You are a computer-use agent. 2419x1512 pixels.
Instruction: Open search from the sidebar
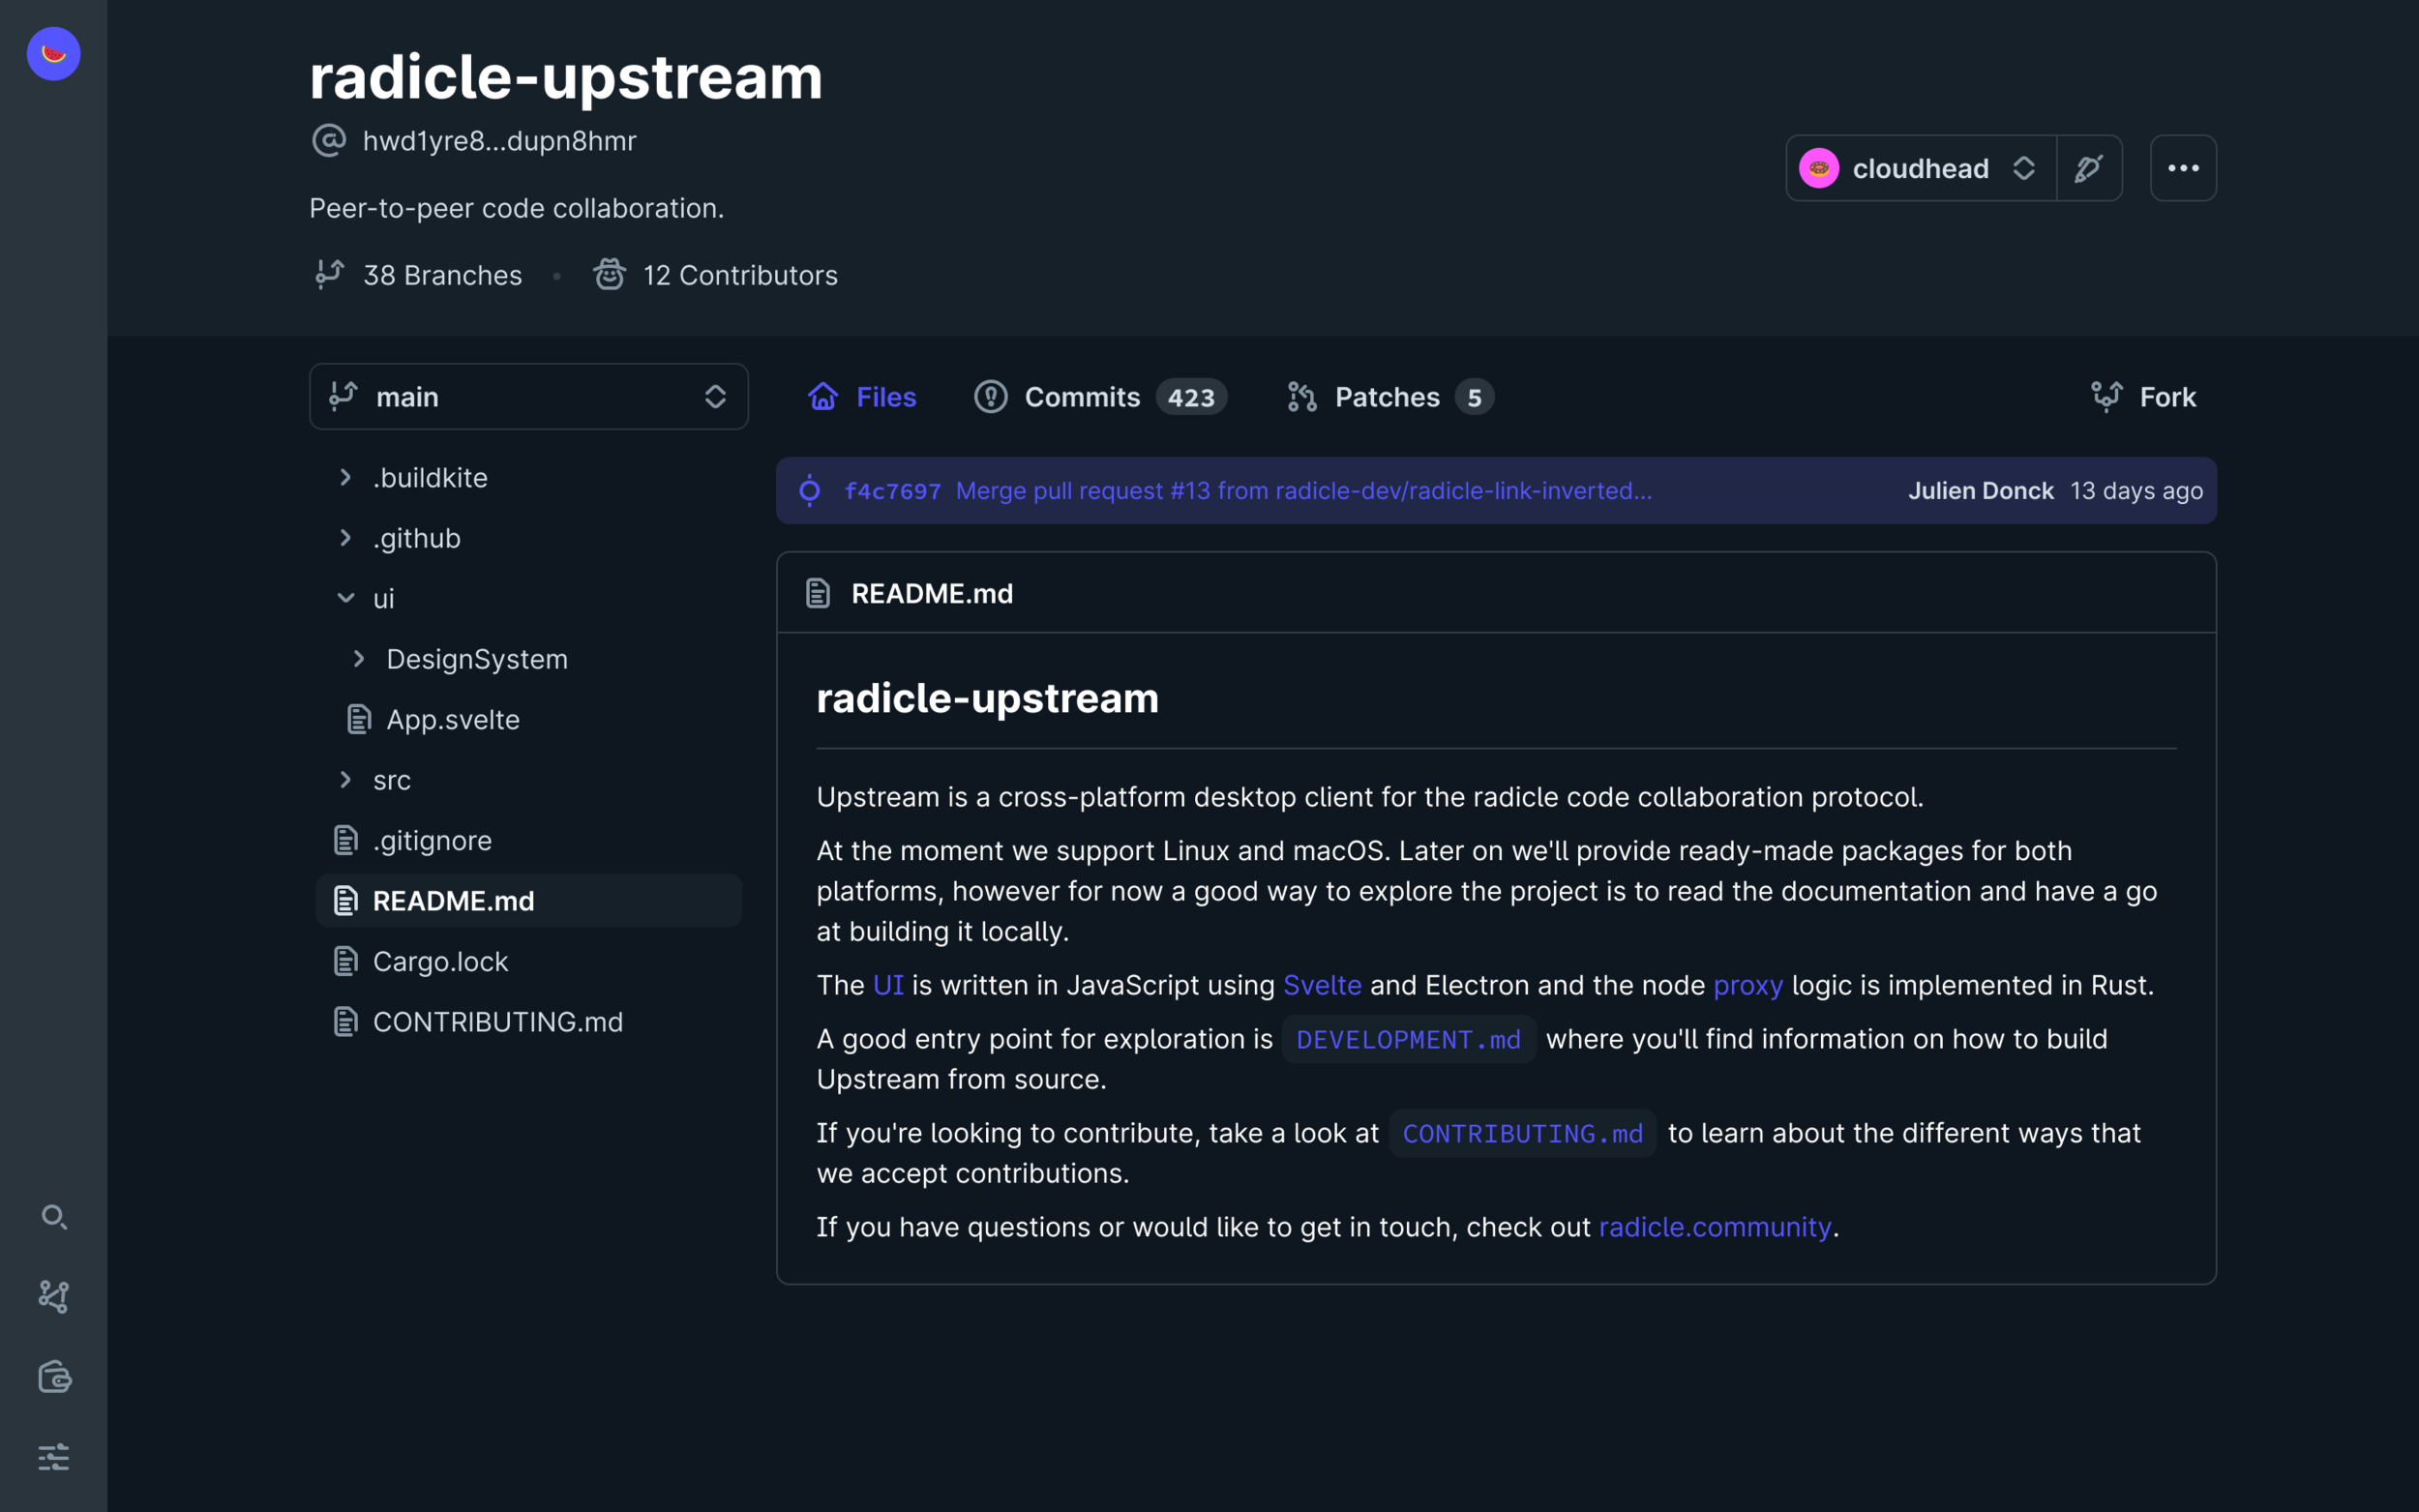pos(53,1218)
